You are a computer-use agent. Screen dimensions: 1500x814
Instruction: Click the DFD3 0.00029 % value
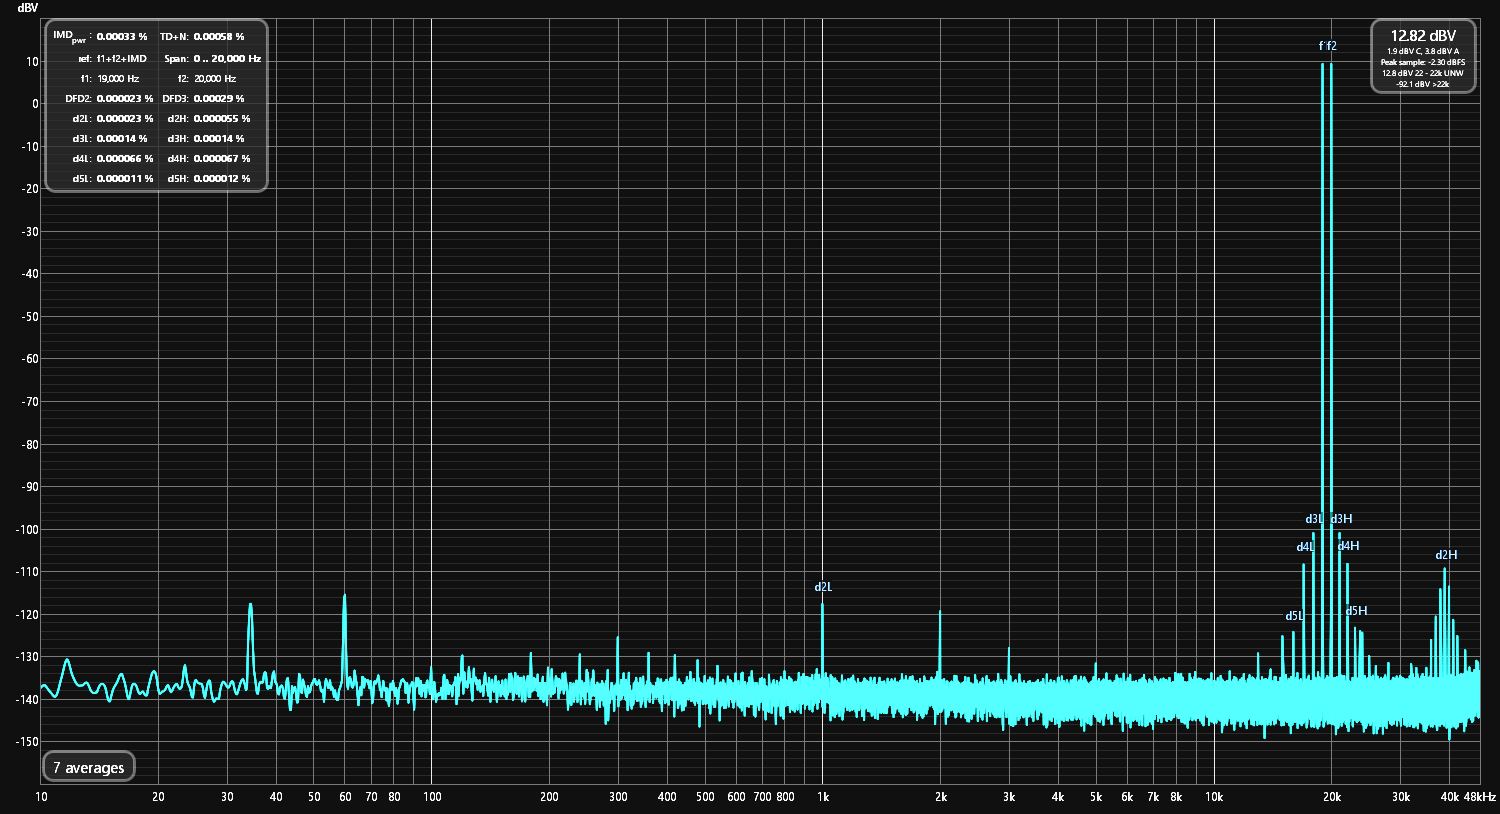pos(219,99)
